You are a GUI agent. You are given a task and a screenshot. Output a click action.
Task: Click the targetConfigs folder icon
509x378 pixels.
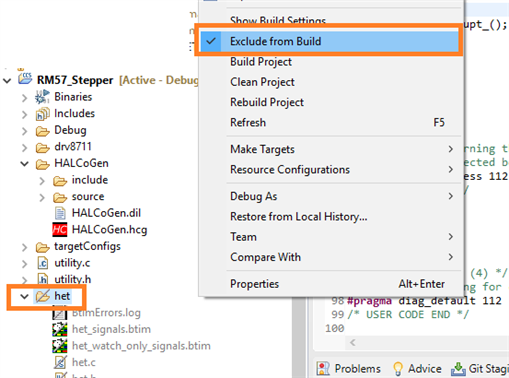43,247
